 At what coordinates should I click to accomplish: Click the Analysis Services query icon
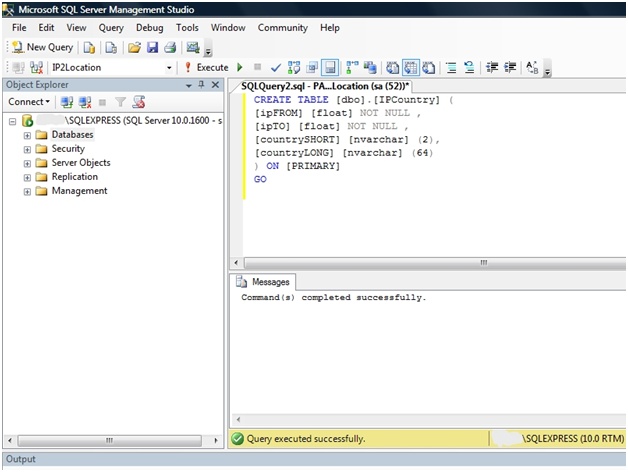pos(111,48)
